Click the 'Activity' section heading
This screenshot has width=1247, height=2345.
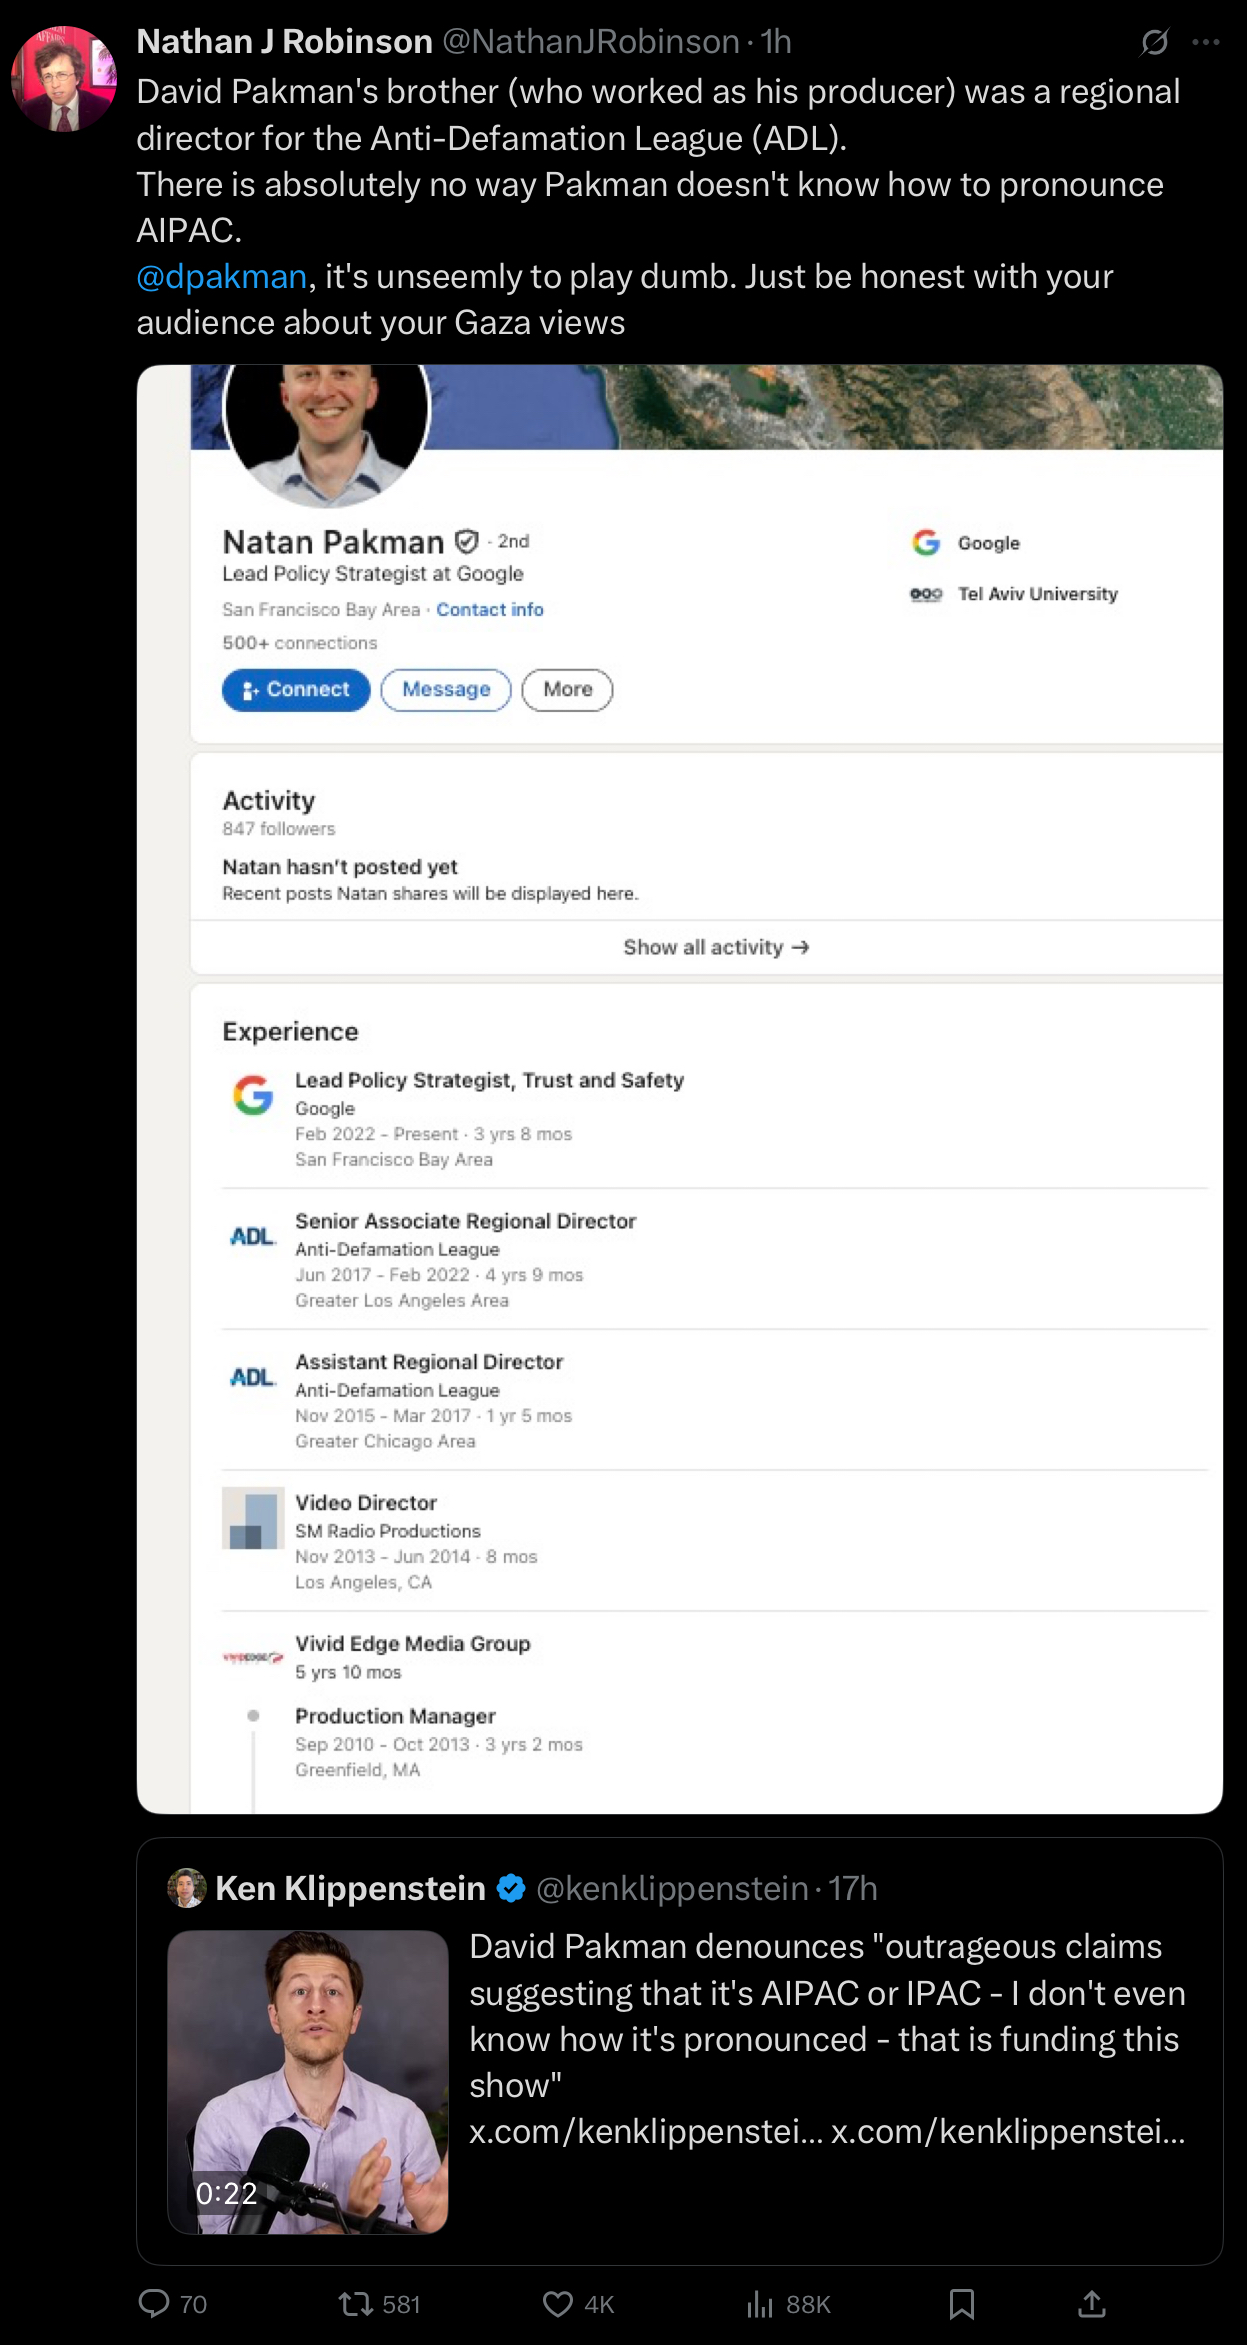point(269,800)
